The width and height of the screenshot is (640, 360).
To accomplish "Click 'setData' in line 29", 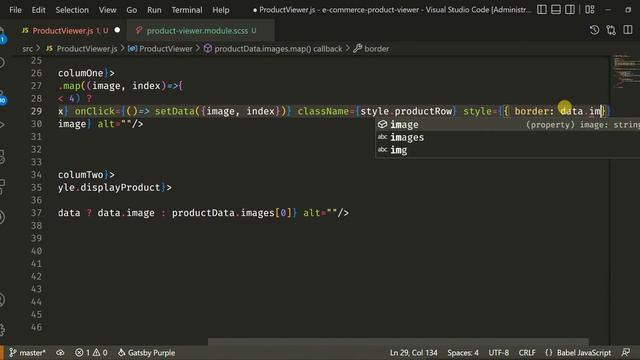I will [174, 111].
